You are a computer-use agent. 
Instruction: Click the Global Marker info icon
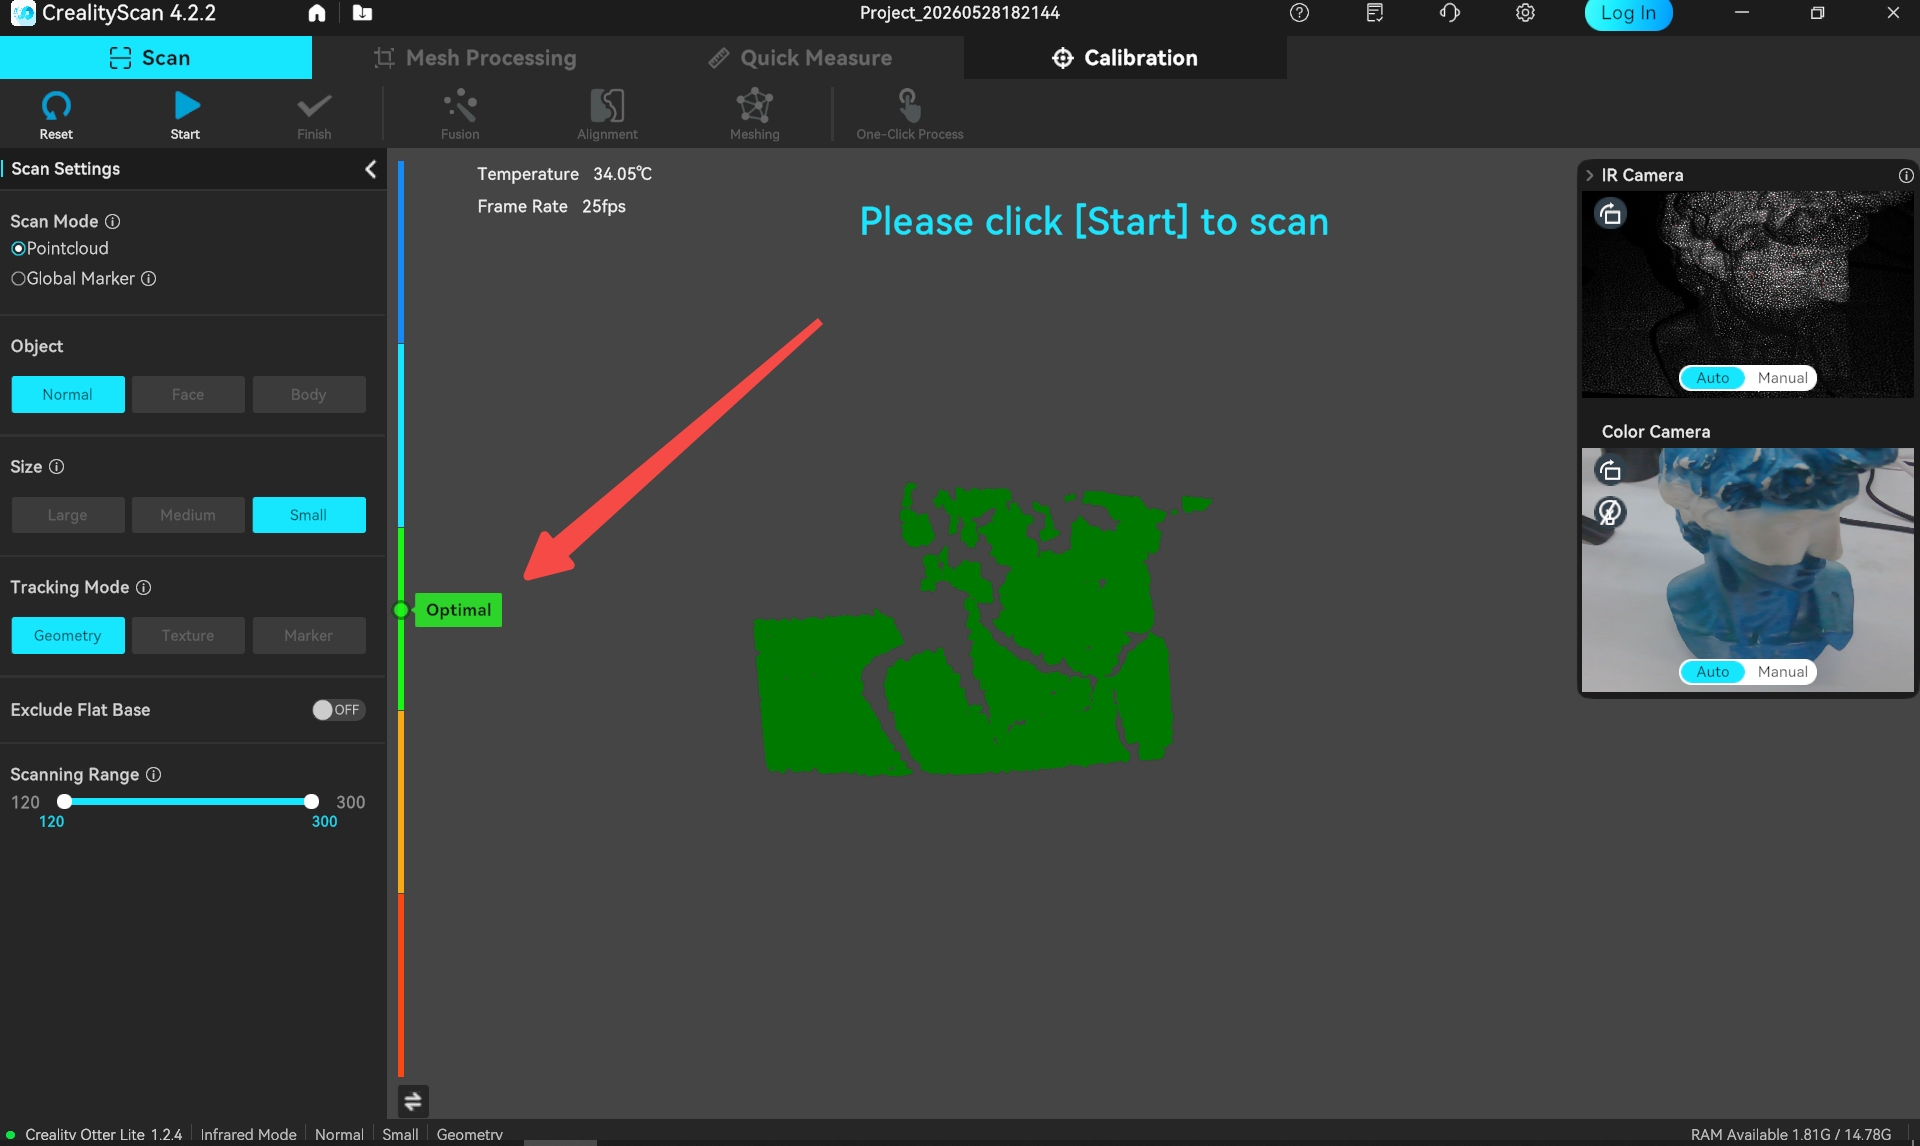pyautogui.click(x=149, y=279)
